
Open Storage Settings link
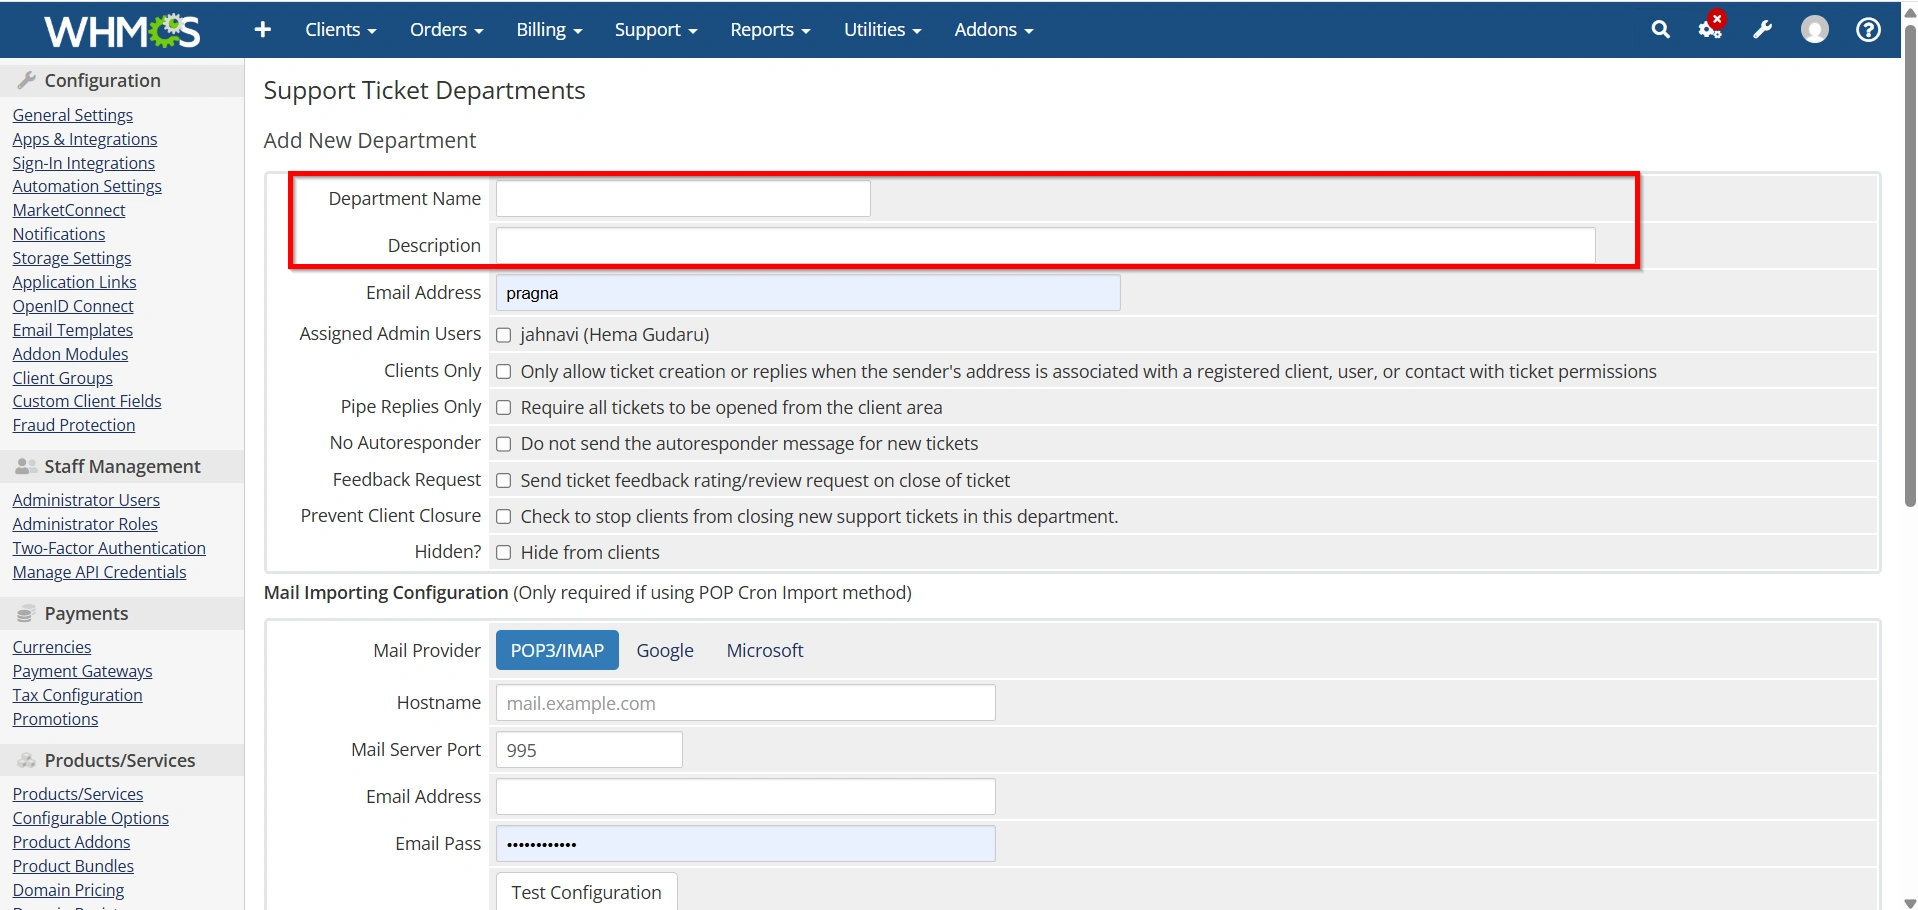(72, 258)
